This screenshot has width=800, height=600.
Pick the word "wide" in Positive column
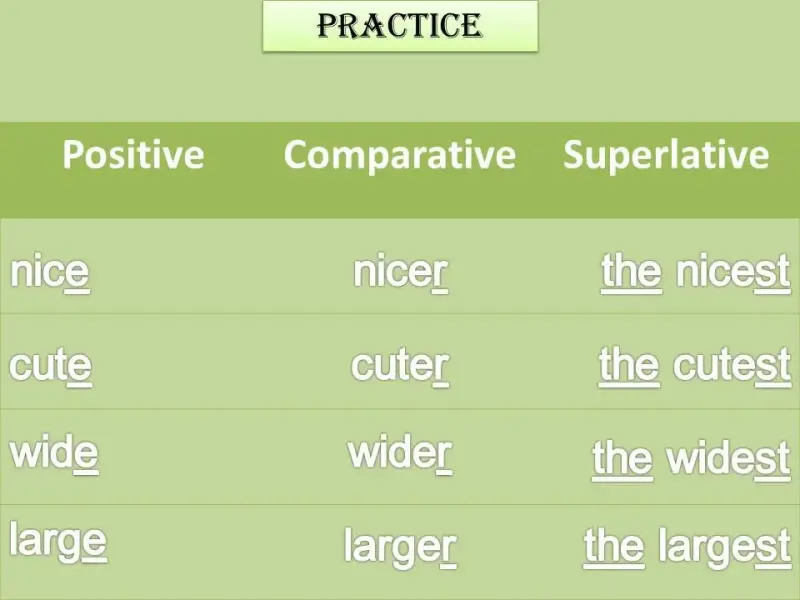pyautogui.click(x=54, y=455)
